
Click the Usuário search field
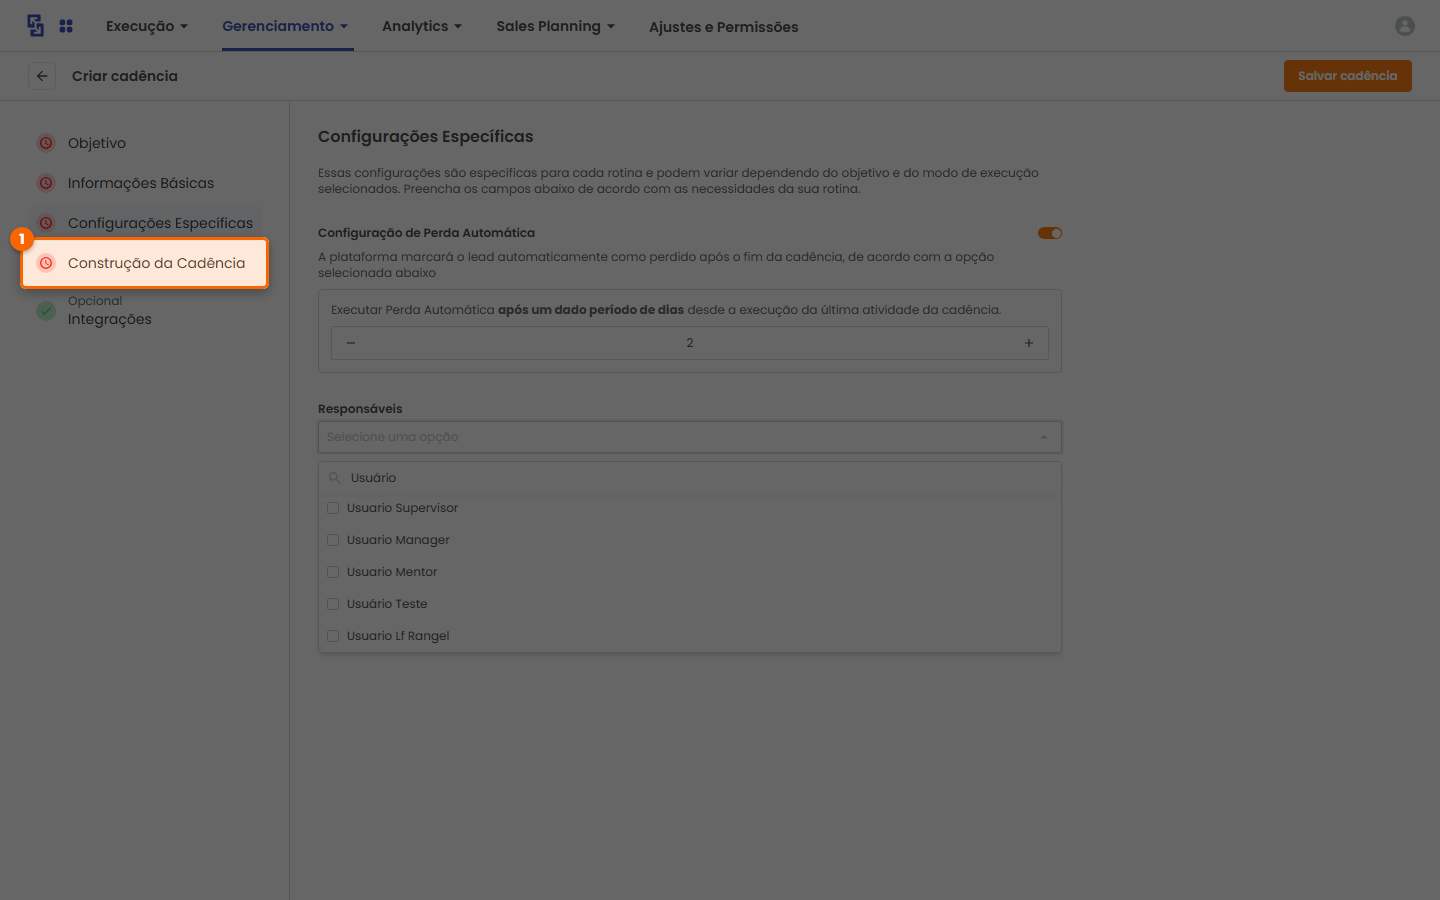[x=690, y=478]
